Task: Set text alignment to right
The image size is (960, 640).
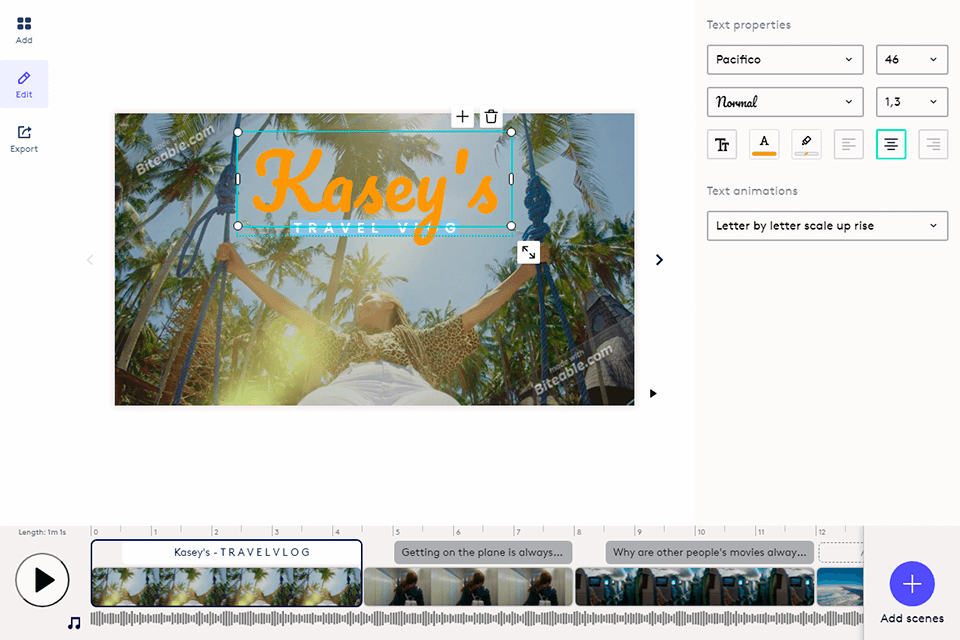Action: point(933,145)
